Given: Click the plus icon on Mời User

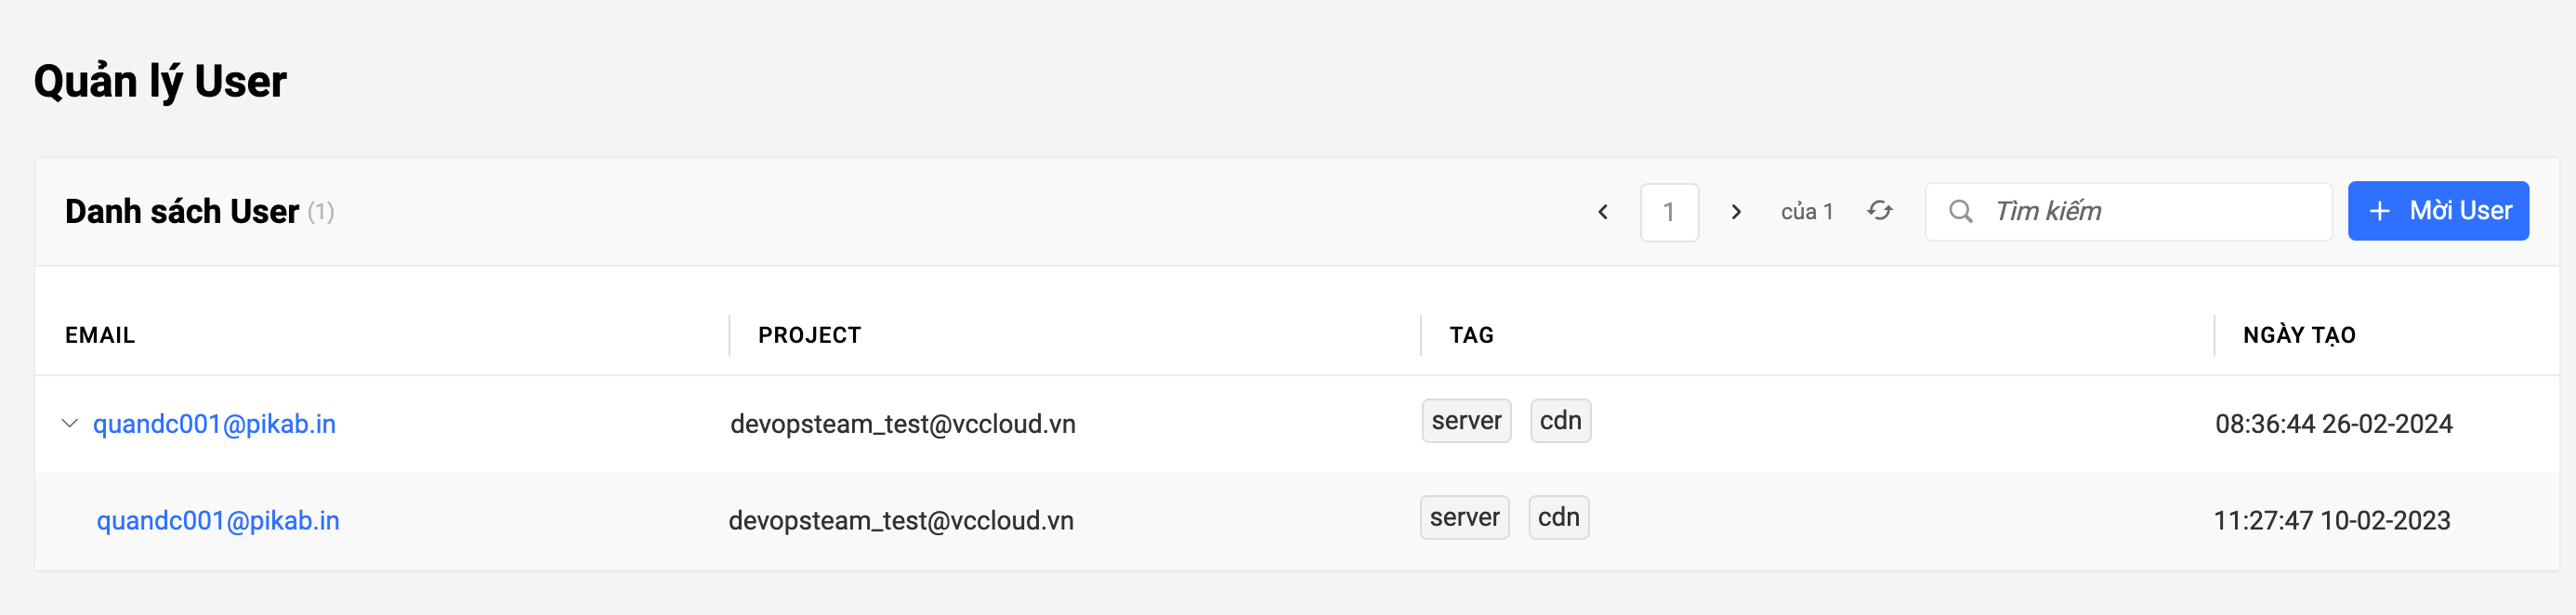Looking at the screenshot, I should click(2379, 212).
